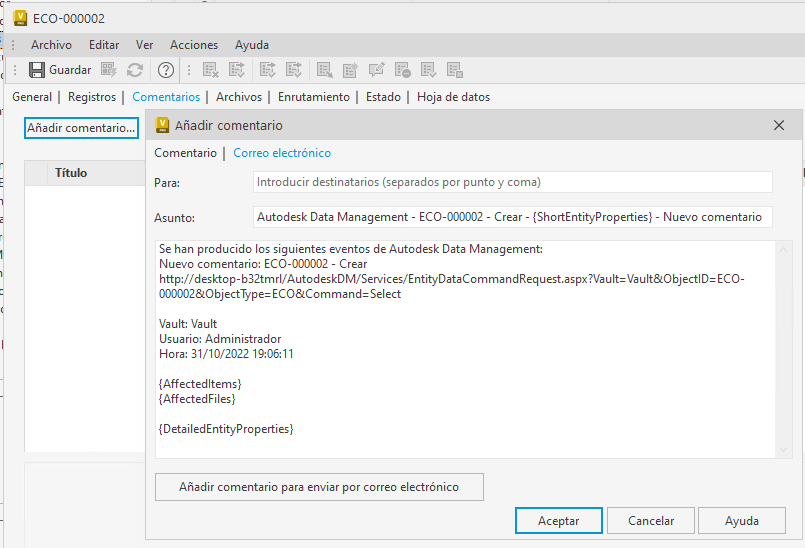Click the Guardar save icon
This screenshot has height=548, width=805.
36,70
